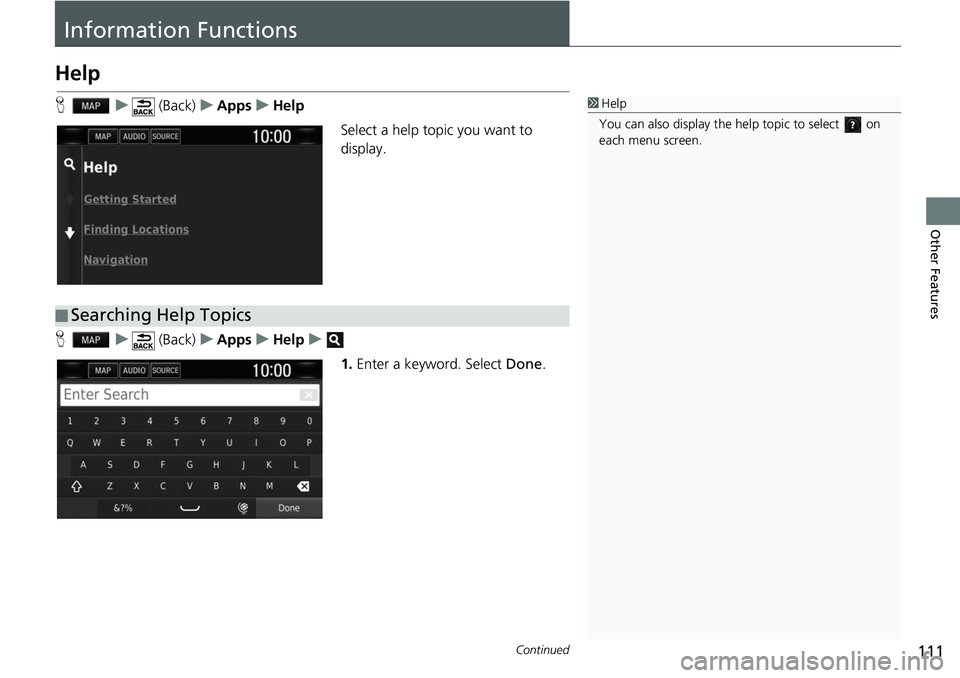
Task: Select the Navigation help topic
Action: click(x=116, y=260)
